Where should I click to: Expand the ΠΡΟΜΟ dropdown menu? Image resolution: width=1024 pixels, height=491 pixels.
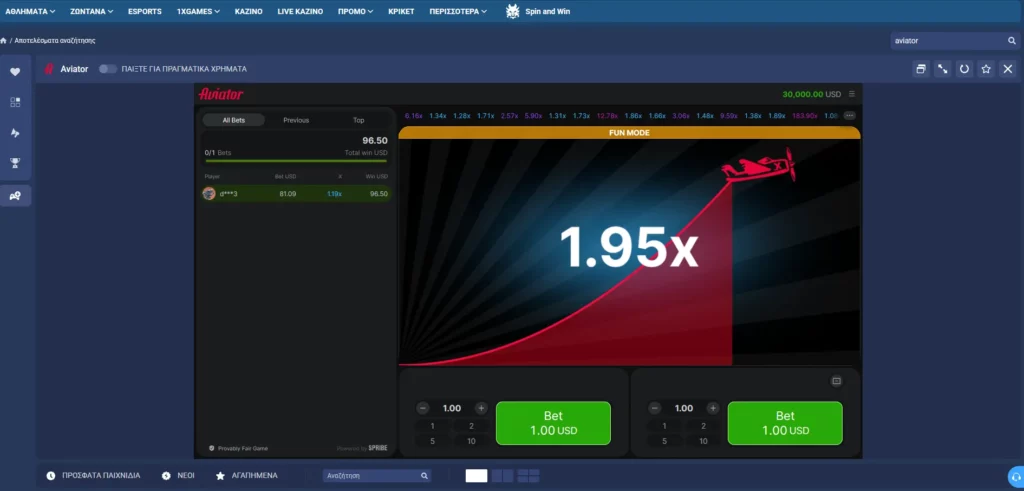click(x=355, y=11)
